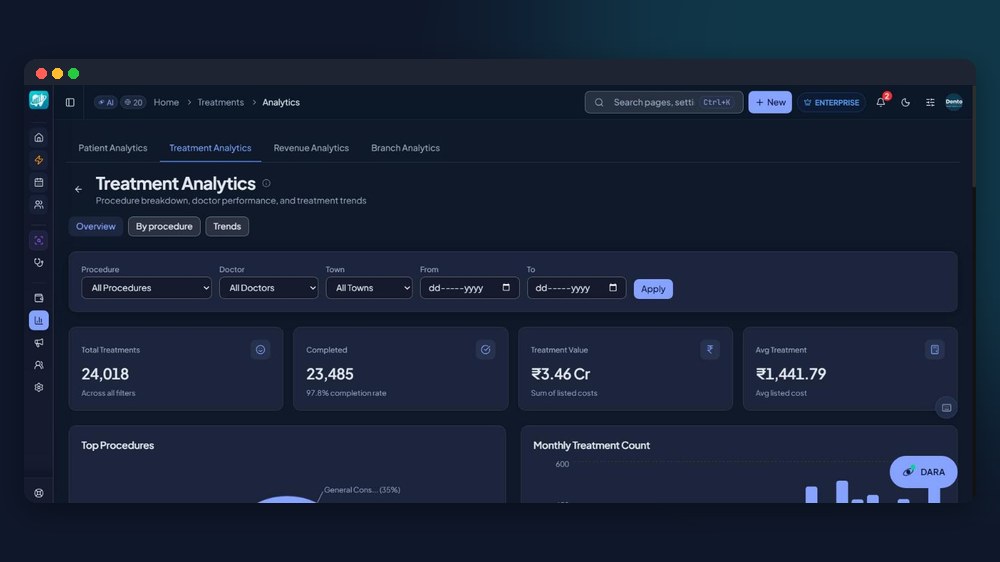Image resolution: width=1000 pixels, height=562 pixels.
Task: Open the settings gear icon in the sidebar
Action: [39, 387]
